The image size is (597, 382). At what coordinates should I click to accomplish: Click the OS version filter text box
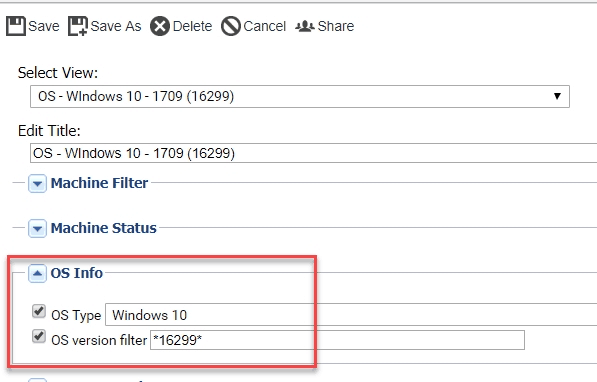pyautogui.click(x=337, y=340)
